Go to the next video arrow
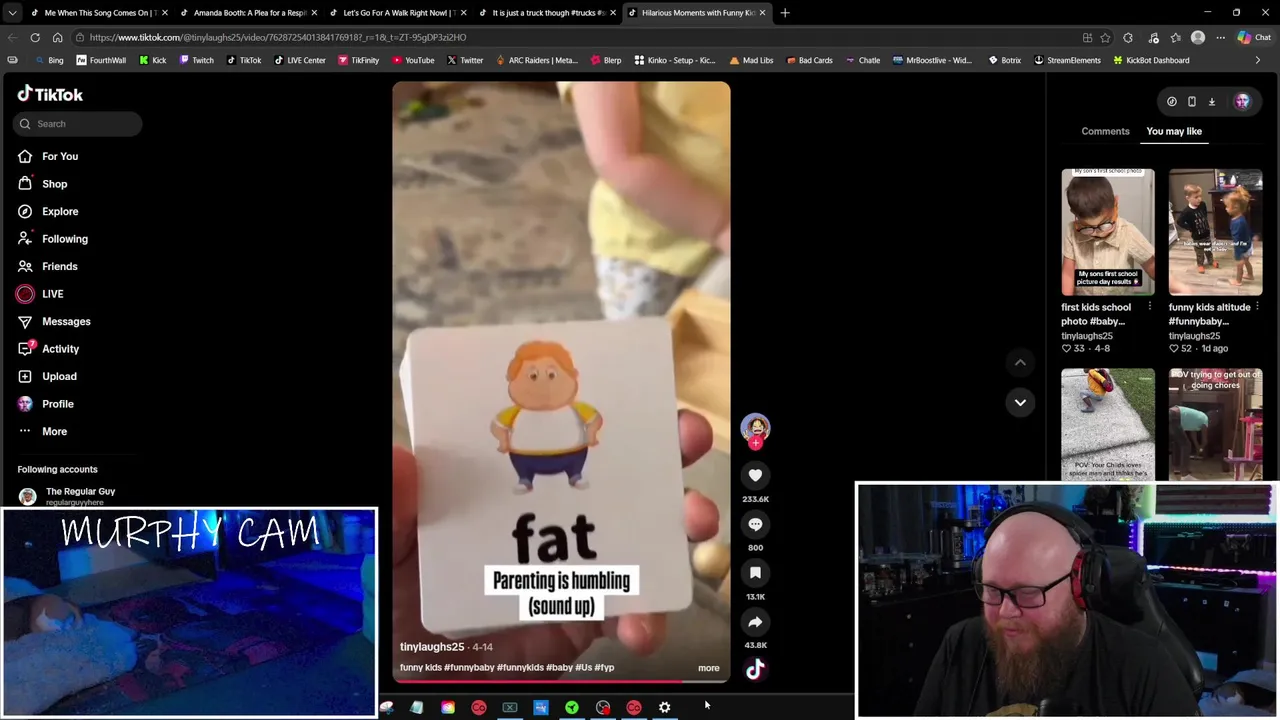The width and height of the screenshot is (1280, 720). click(x=1020, y=402)
